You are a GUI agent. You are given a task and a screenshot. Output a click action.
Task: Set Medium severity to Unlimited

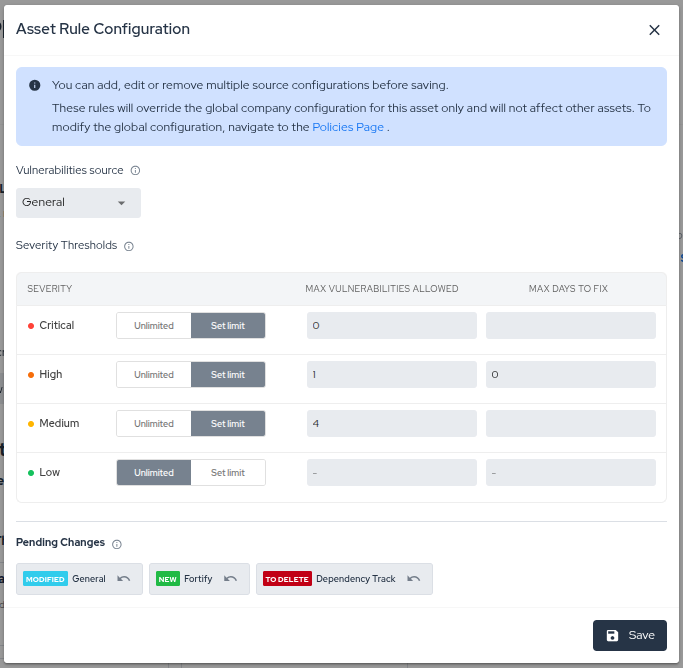click(154, 424)
